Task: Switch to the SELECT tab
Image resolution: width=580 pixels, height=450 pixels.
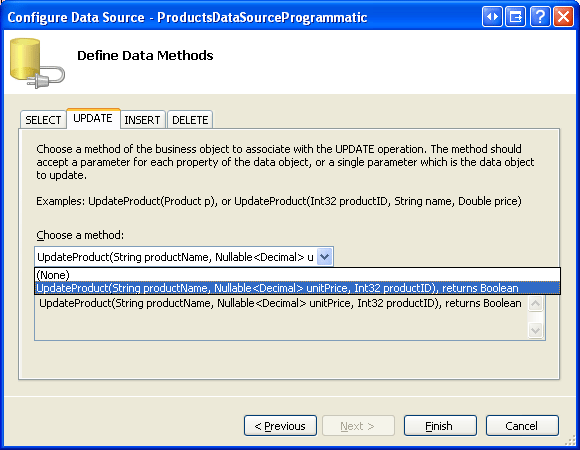Action: [x=43, y=120]
